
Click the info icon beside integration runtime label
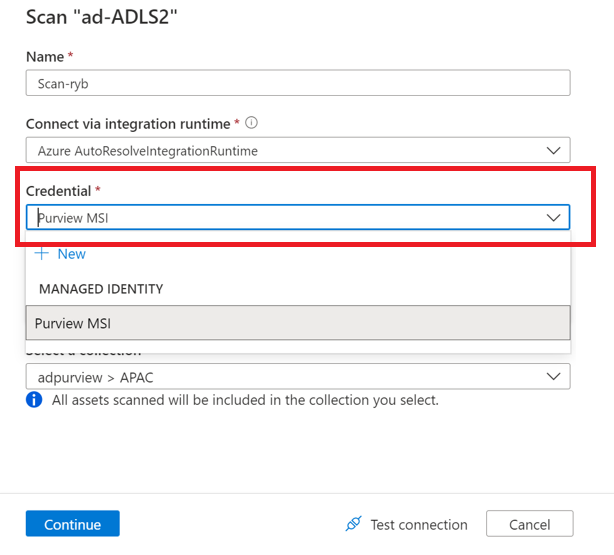(252, 123)
